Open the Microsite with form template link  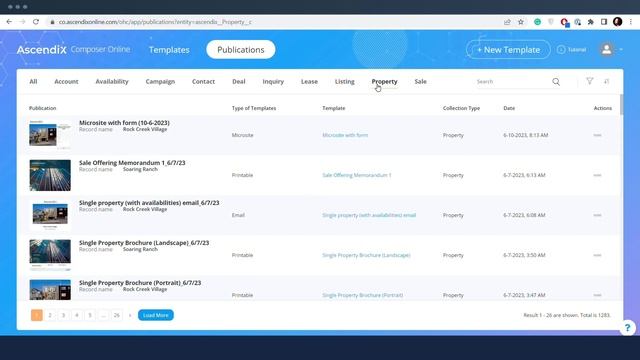point(345,135)
